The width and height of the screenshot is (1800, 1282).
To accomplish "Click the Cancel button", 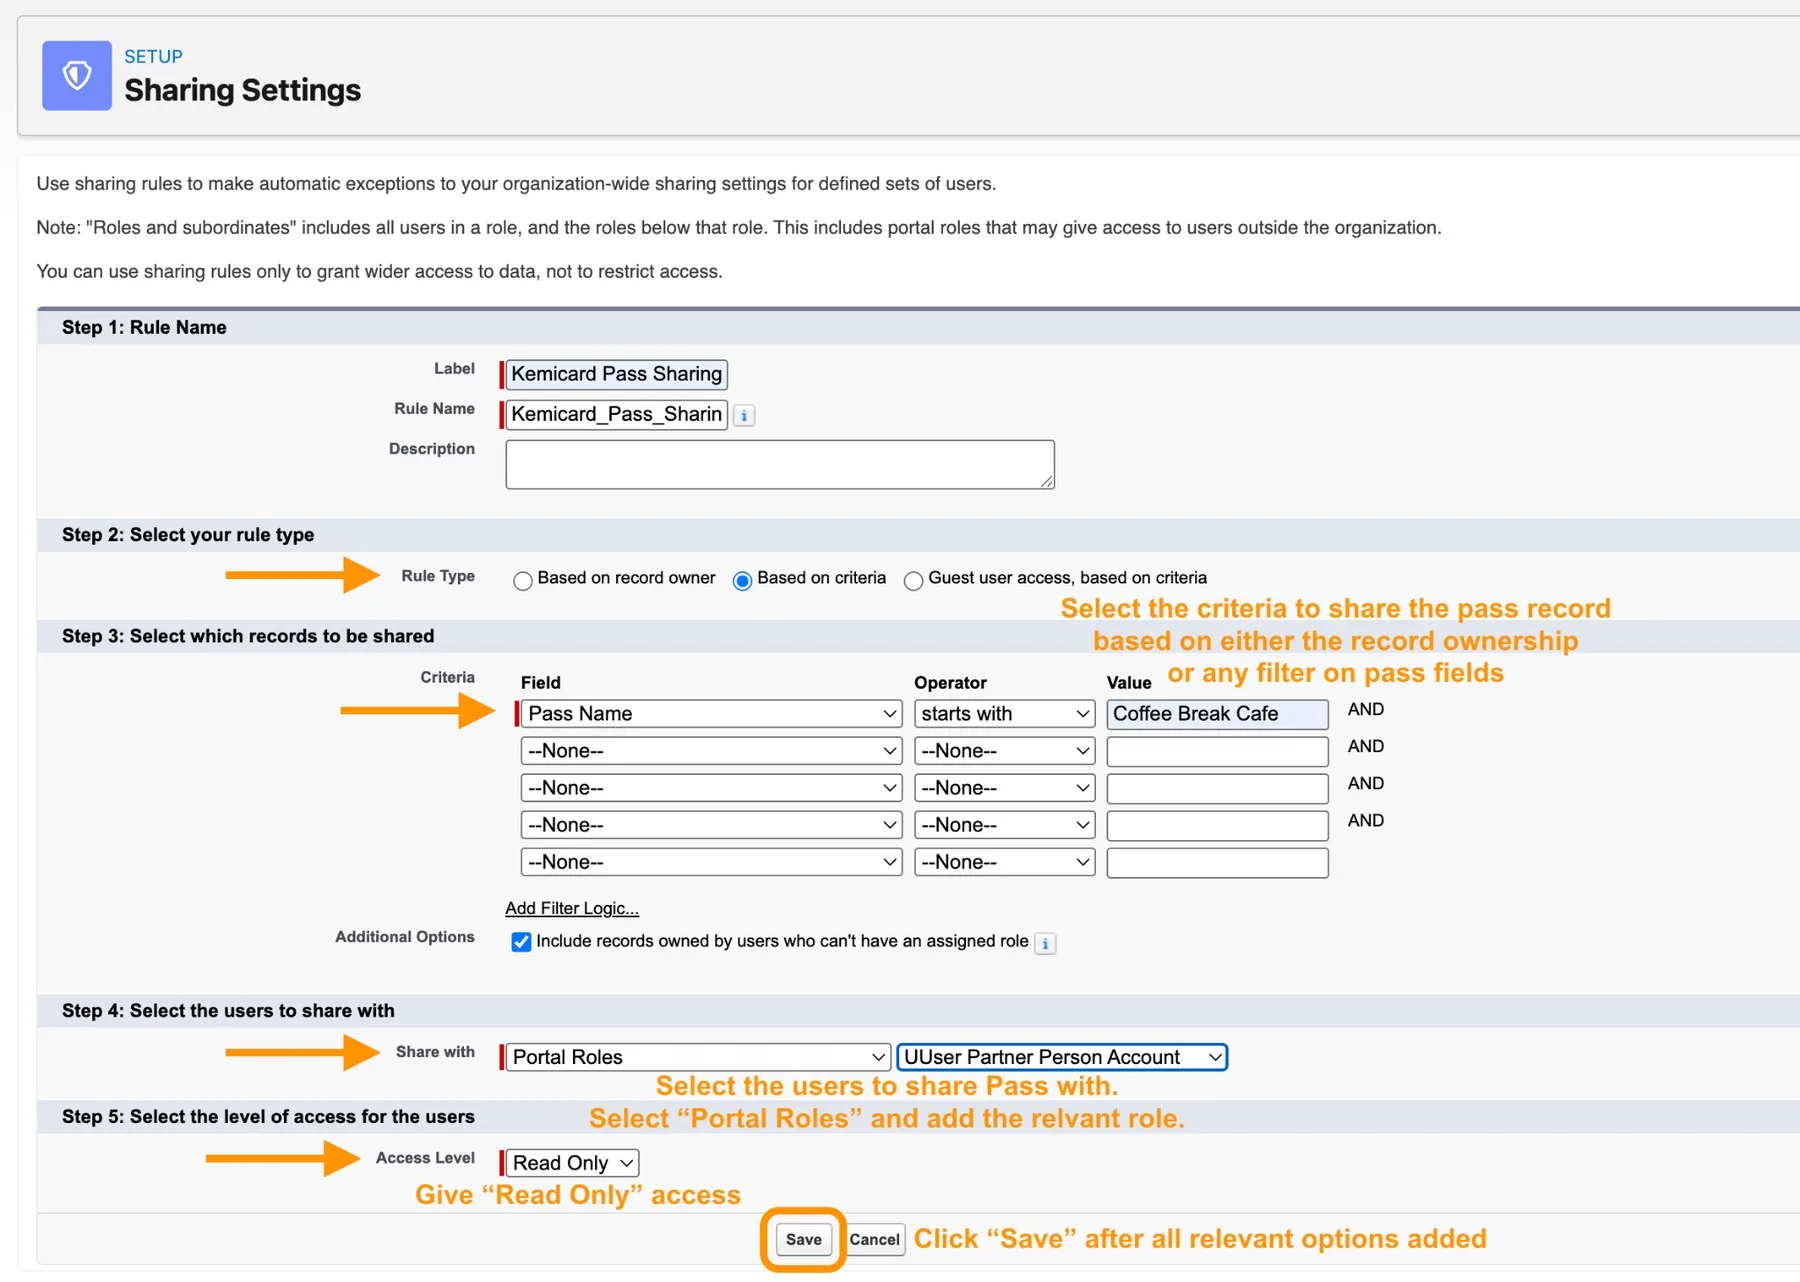I will [875, 1240].
